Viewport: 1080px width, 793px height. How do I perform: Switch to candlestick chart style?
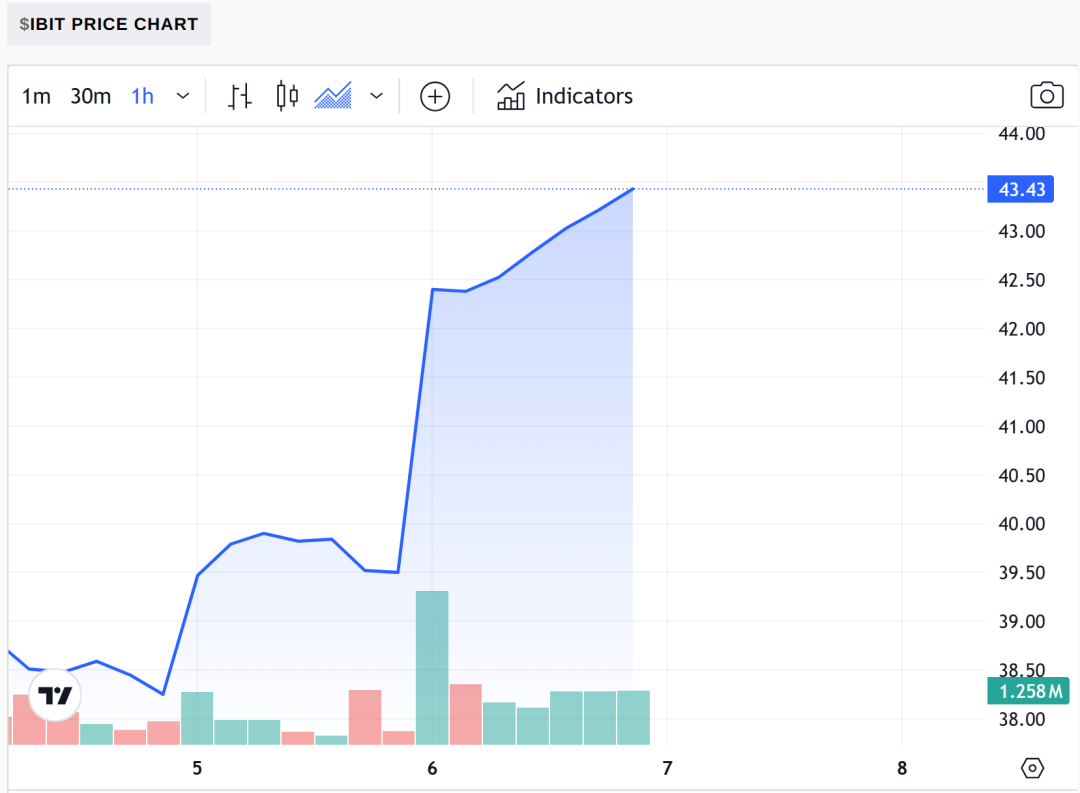tap(287, 96)
